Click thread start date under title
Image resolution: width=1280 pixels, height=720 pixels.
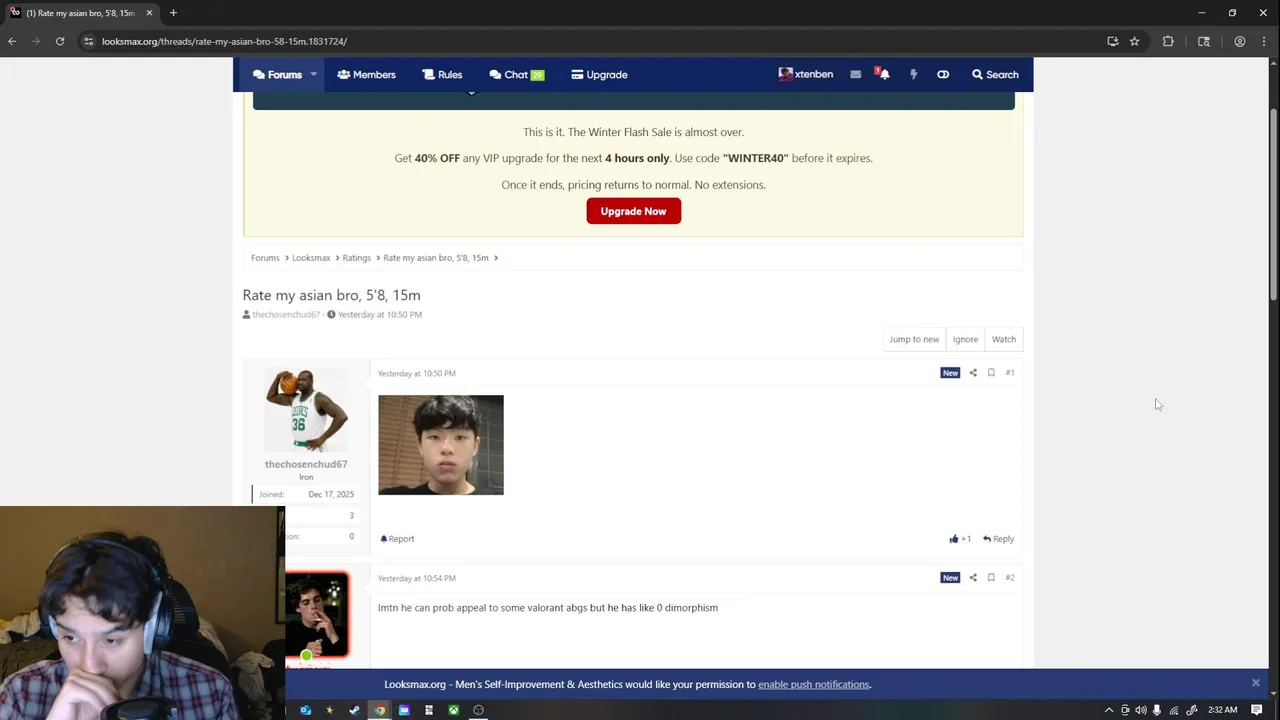coord(380,315)
